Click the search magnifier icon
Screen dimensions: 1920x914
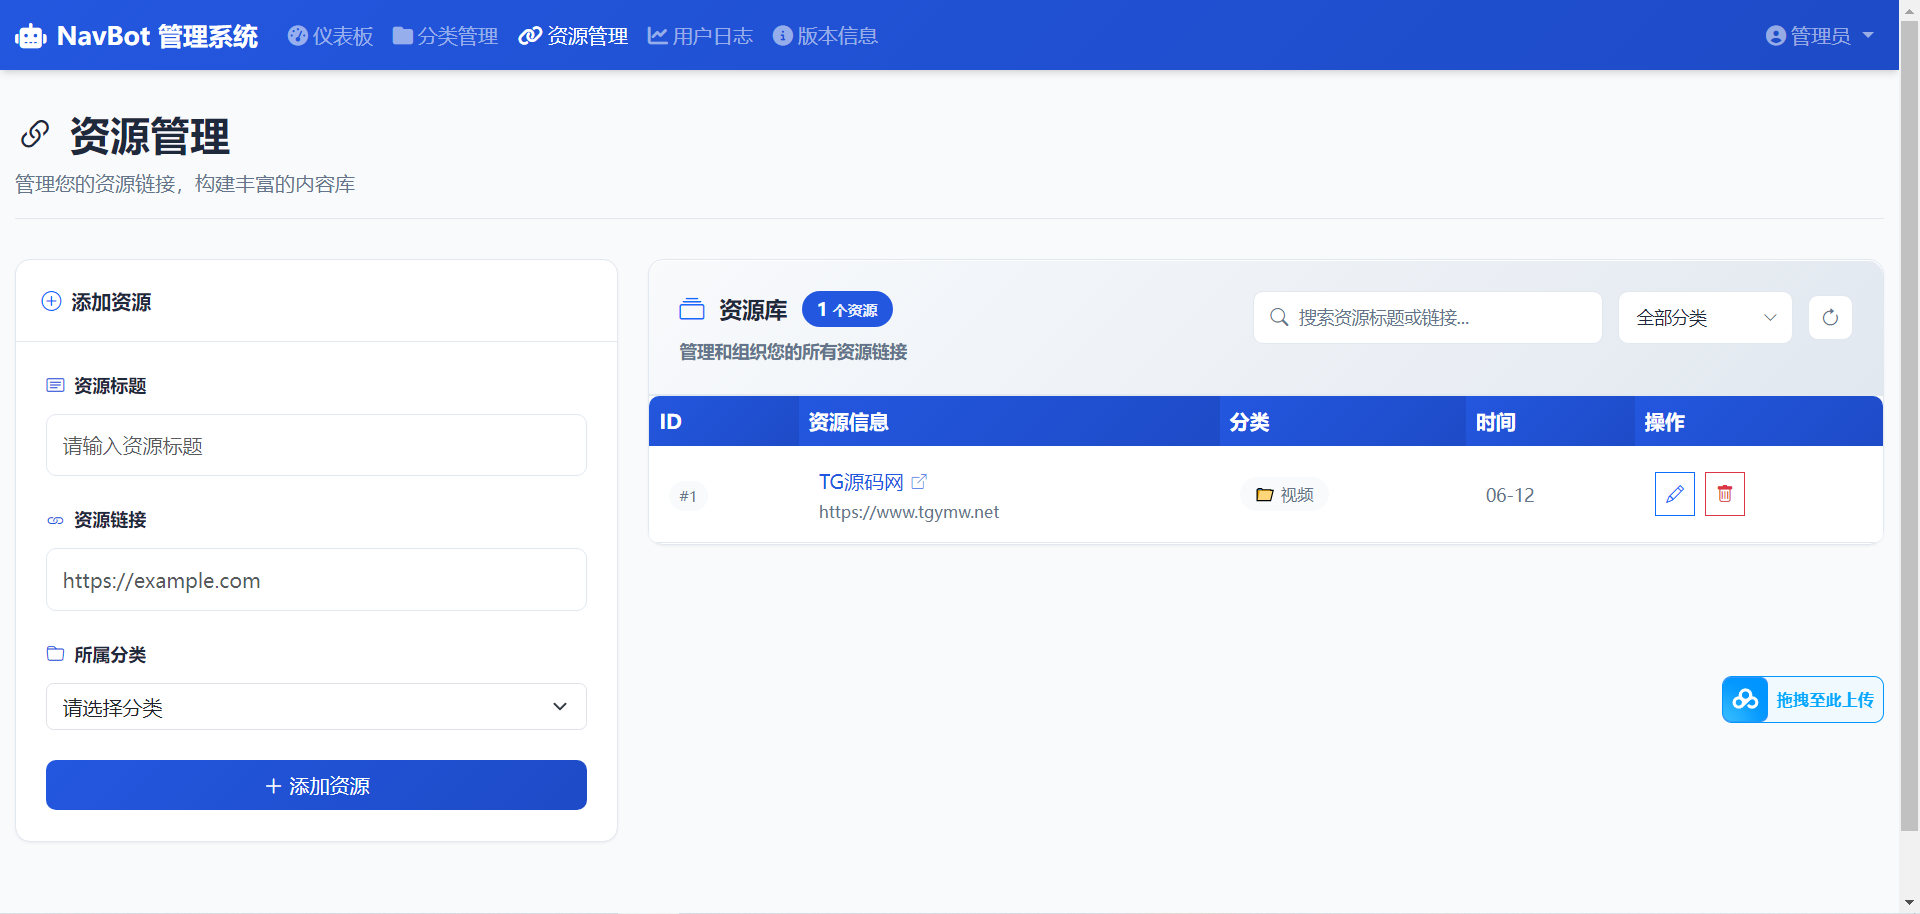[x=1278, y=318]
